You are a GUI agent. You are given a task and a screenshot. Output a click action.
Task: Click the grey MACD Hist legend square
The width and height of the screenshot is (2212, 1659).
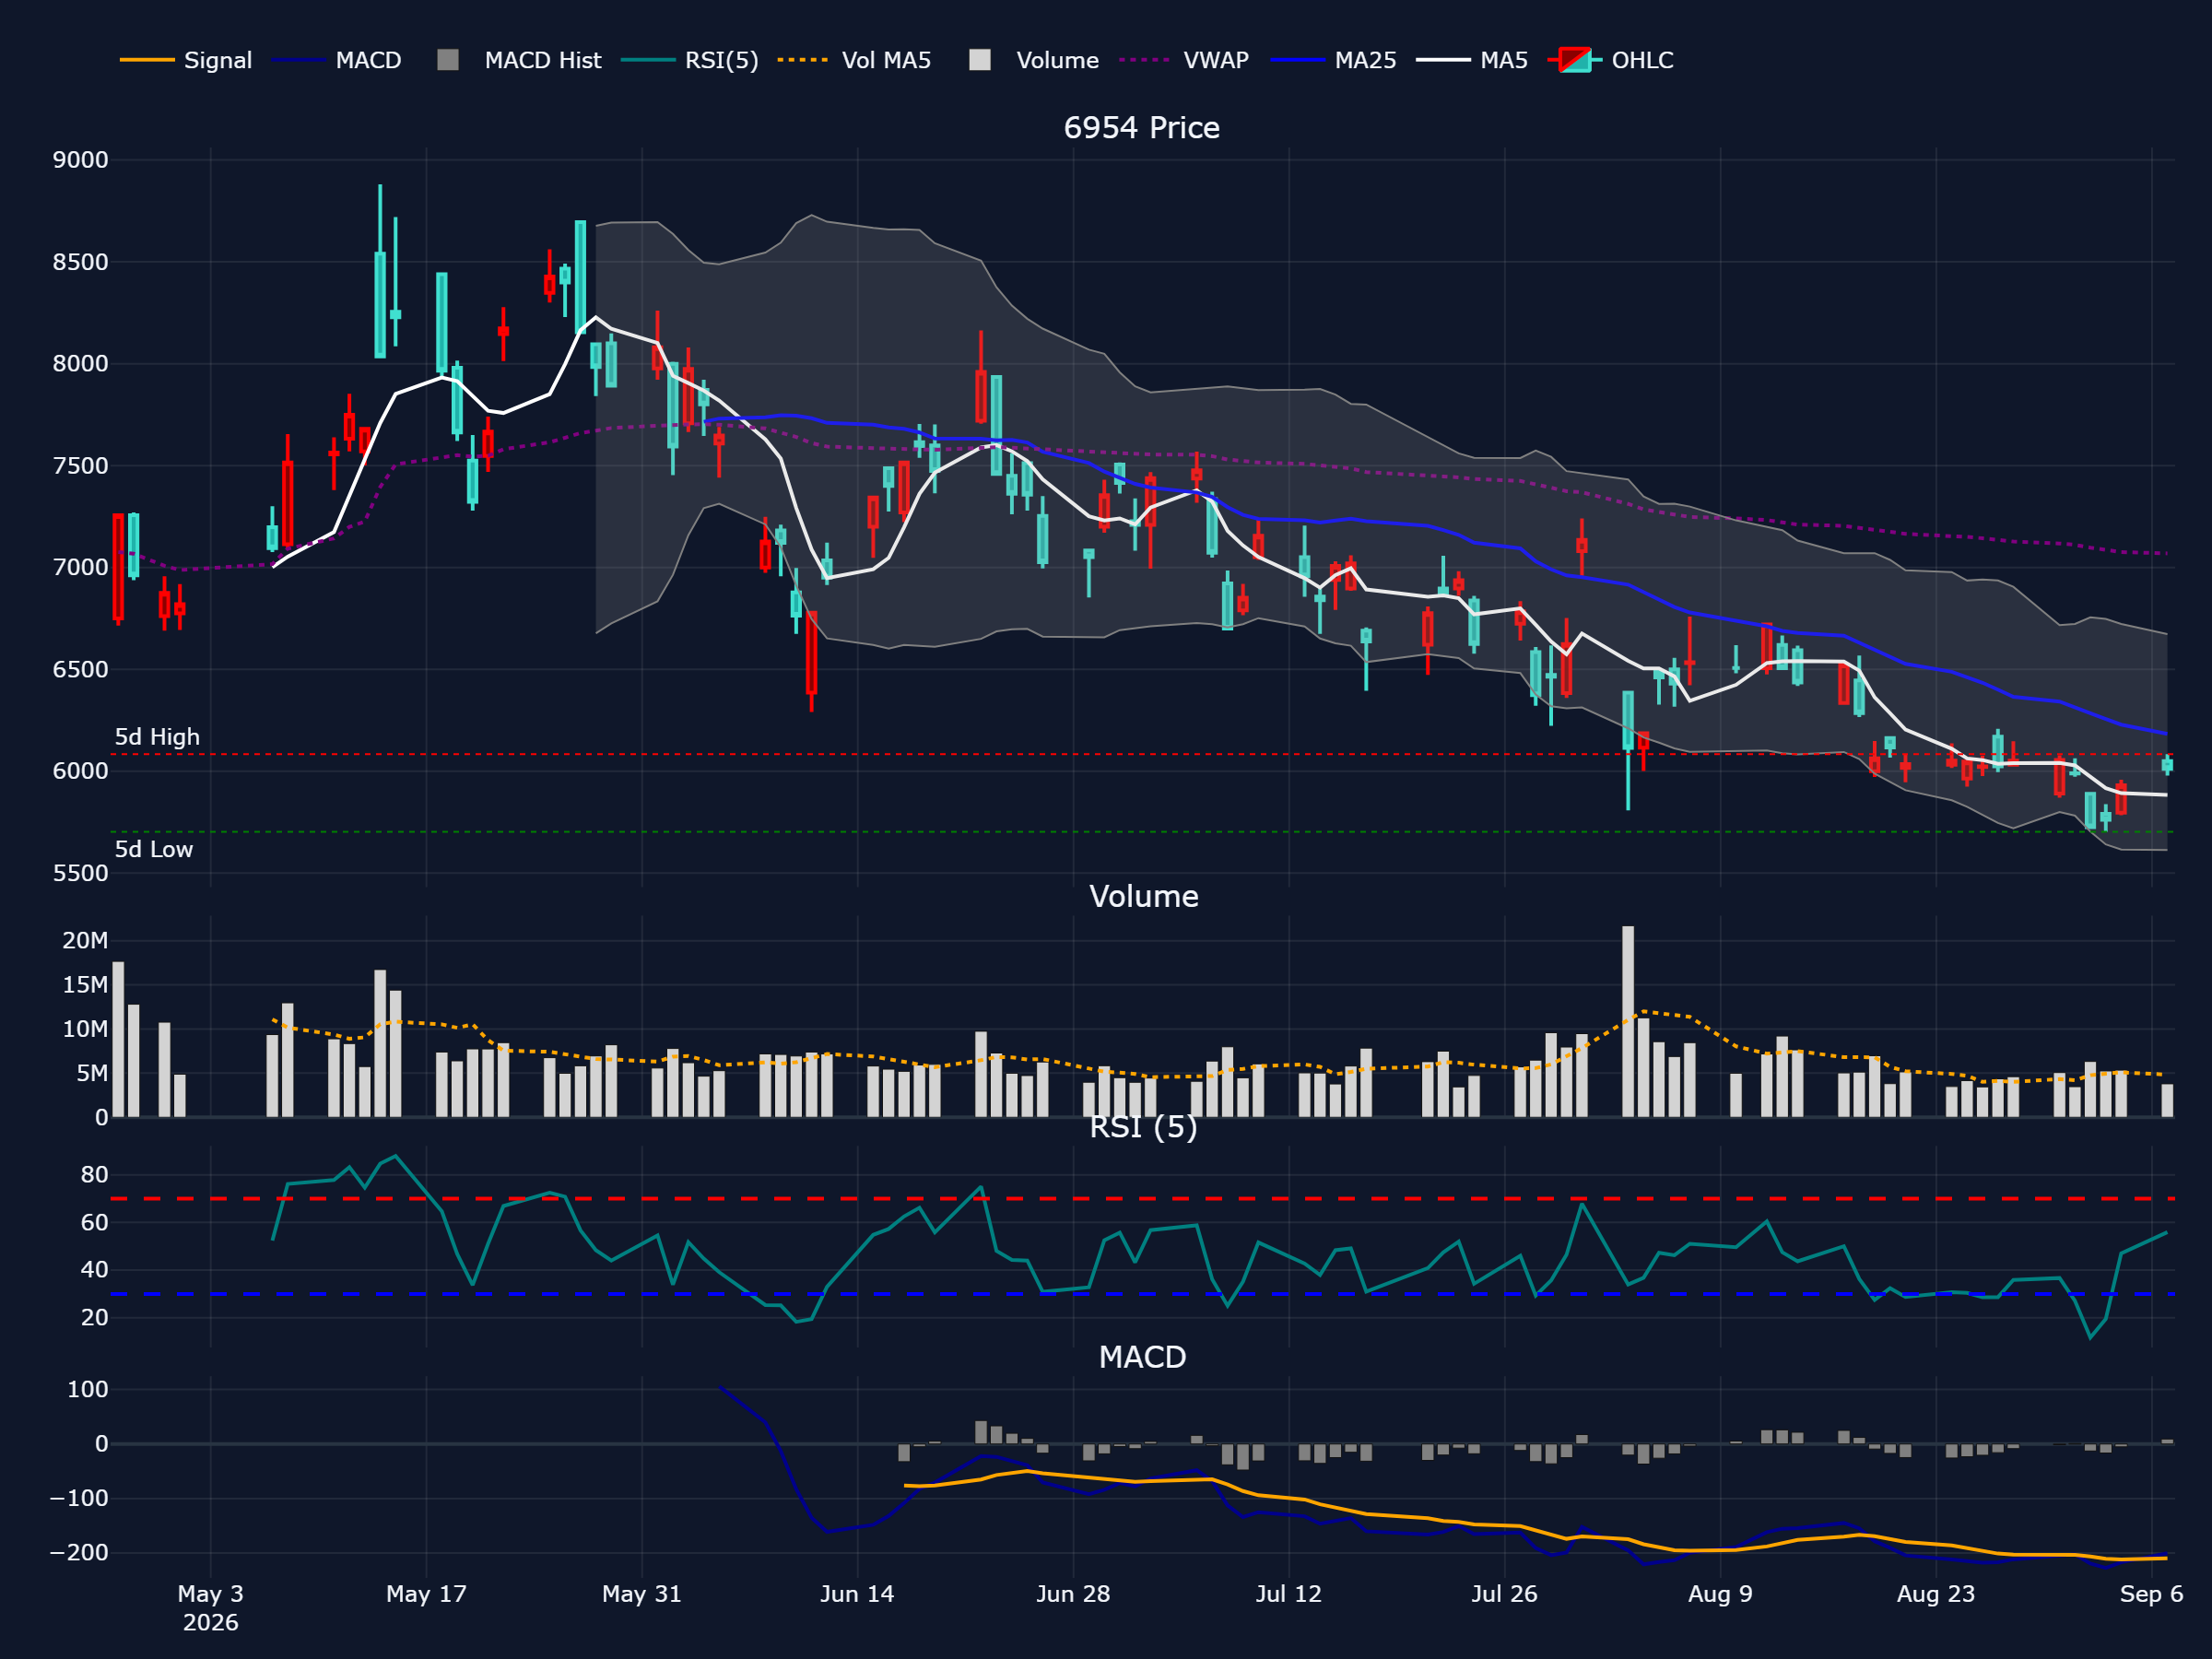[x=448, y=60]
